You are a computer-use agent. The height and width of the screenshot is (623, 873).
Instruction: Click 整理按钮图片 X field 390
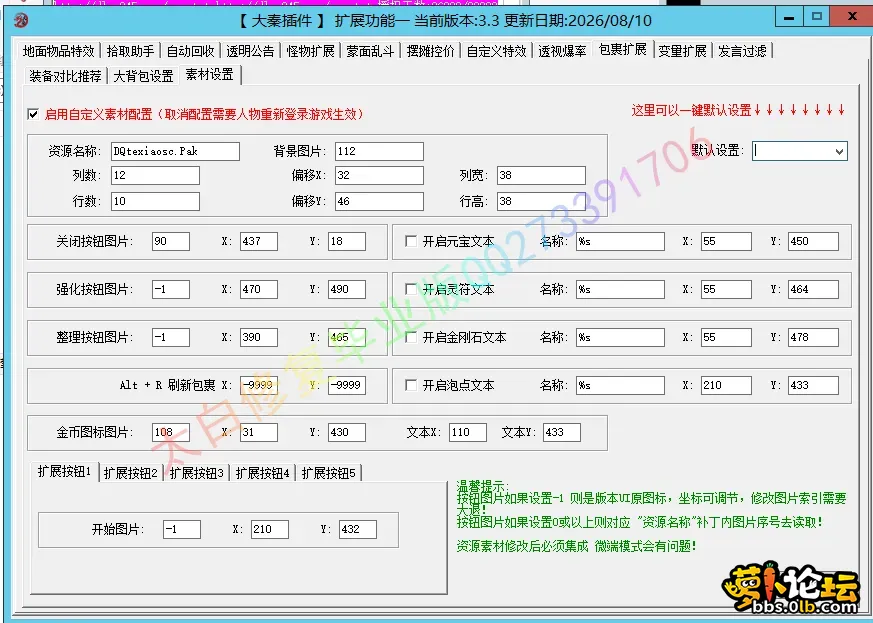click(259, 337)
